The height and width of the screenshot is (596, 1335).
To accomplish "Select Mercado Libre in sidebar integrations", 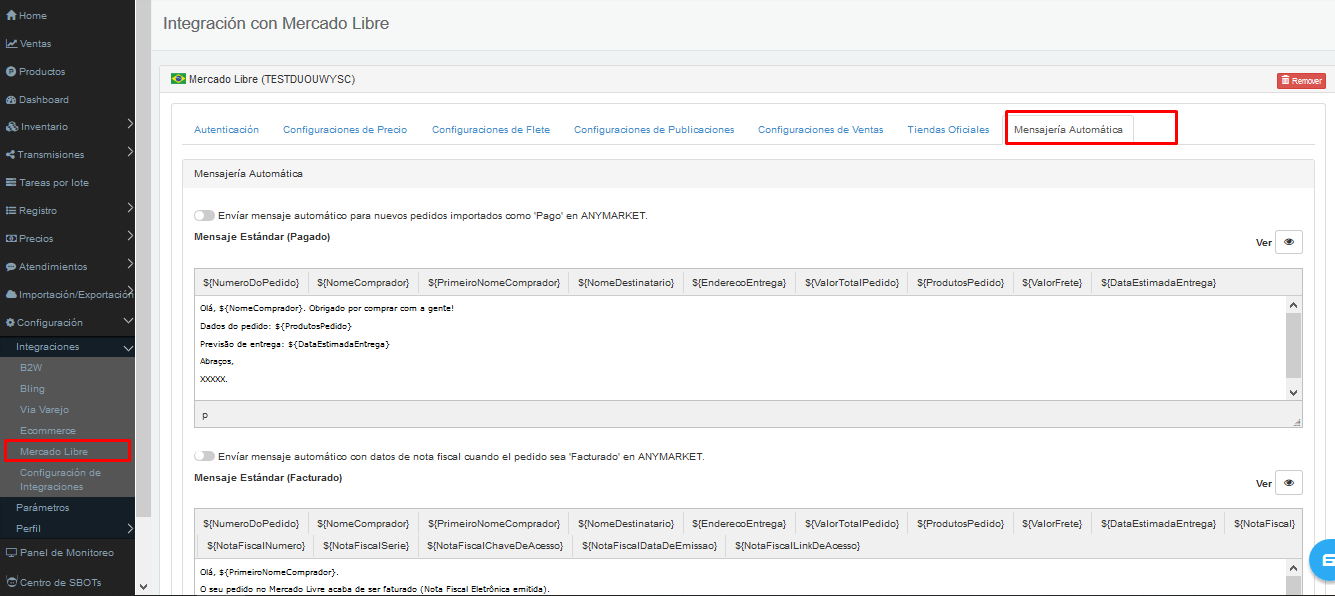I will pos(54,452).
